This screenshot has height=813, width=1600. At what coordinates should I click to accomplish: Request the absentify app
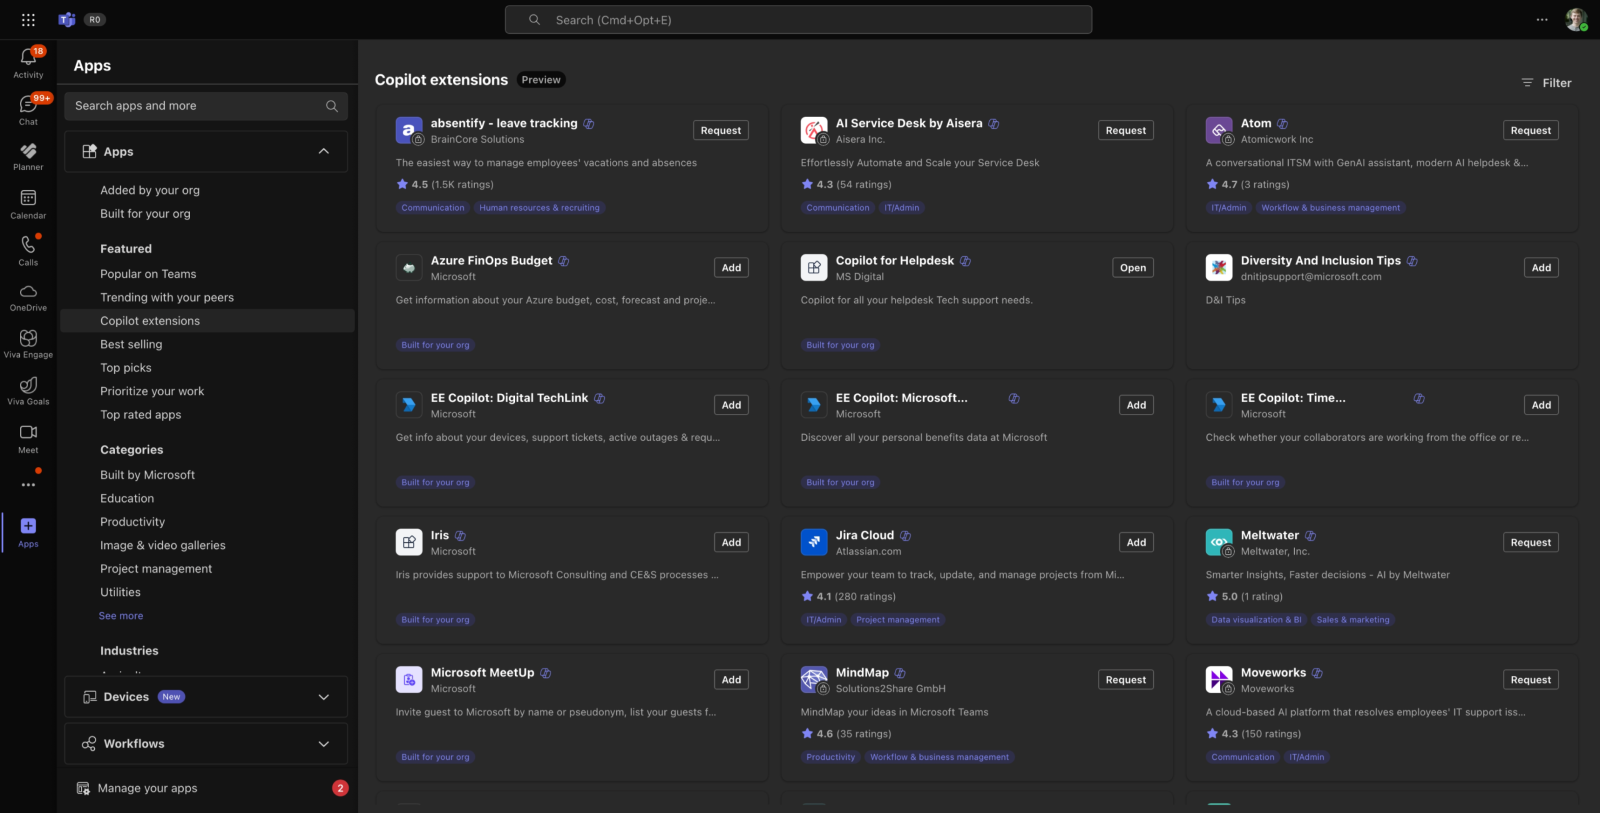[x=721, y=130]
